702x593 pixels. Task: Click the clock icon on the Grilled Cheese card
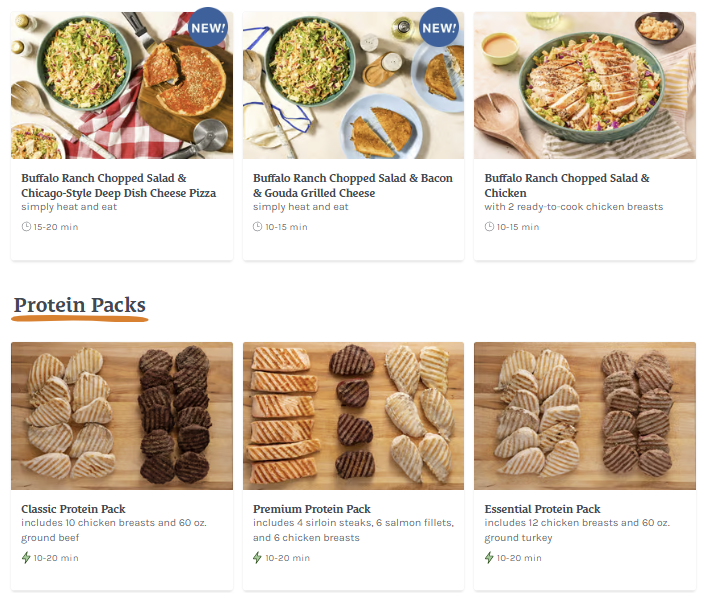[x=257, y=226]
